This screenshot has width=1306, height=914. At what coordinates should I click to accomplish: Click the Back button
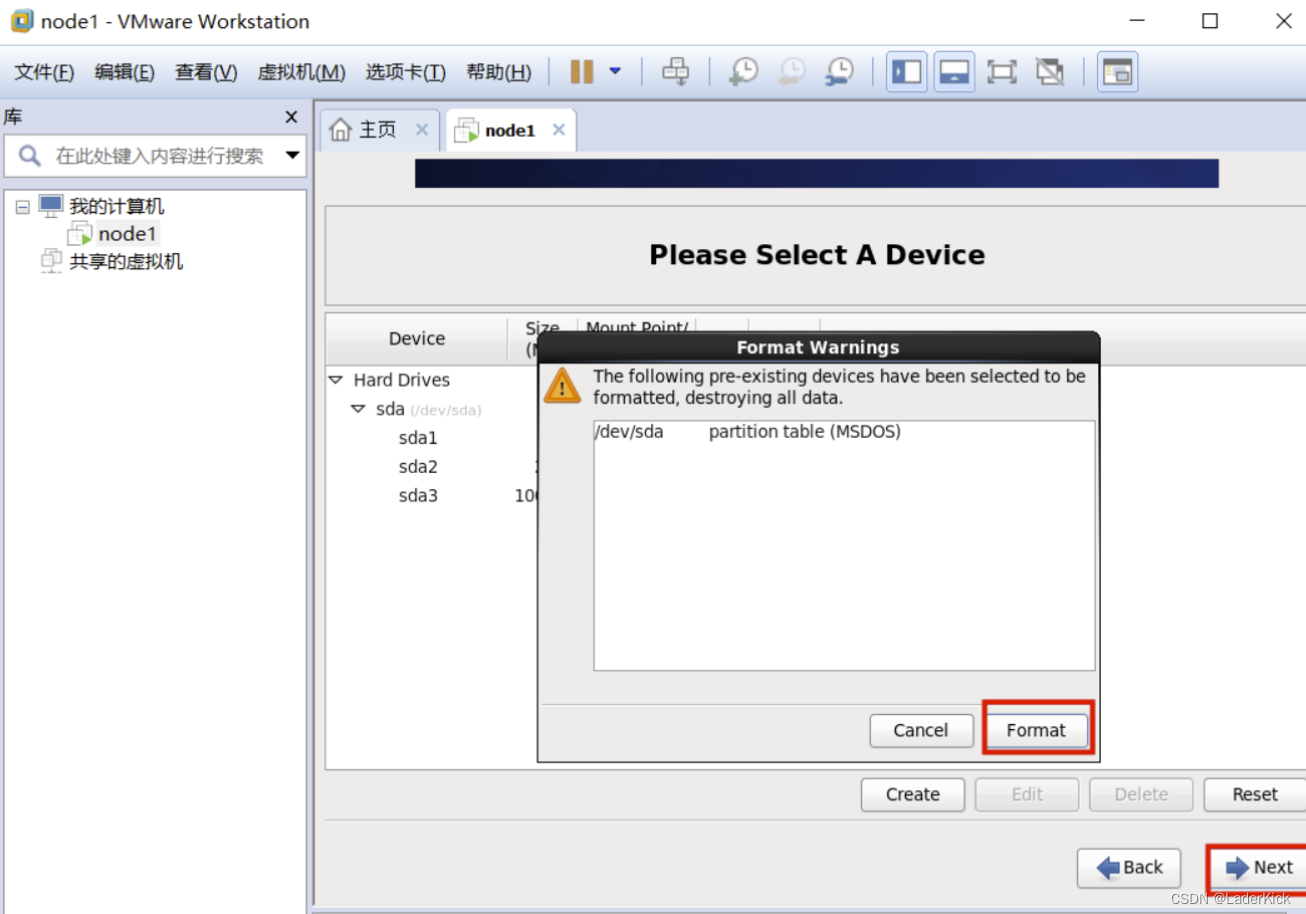1129,868
